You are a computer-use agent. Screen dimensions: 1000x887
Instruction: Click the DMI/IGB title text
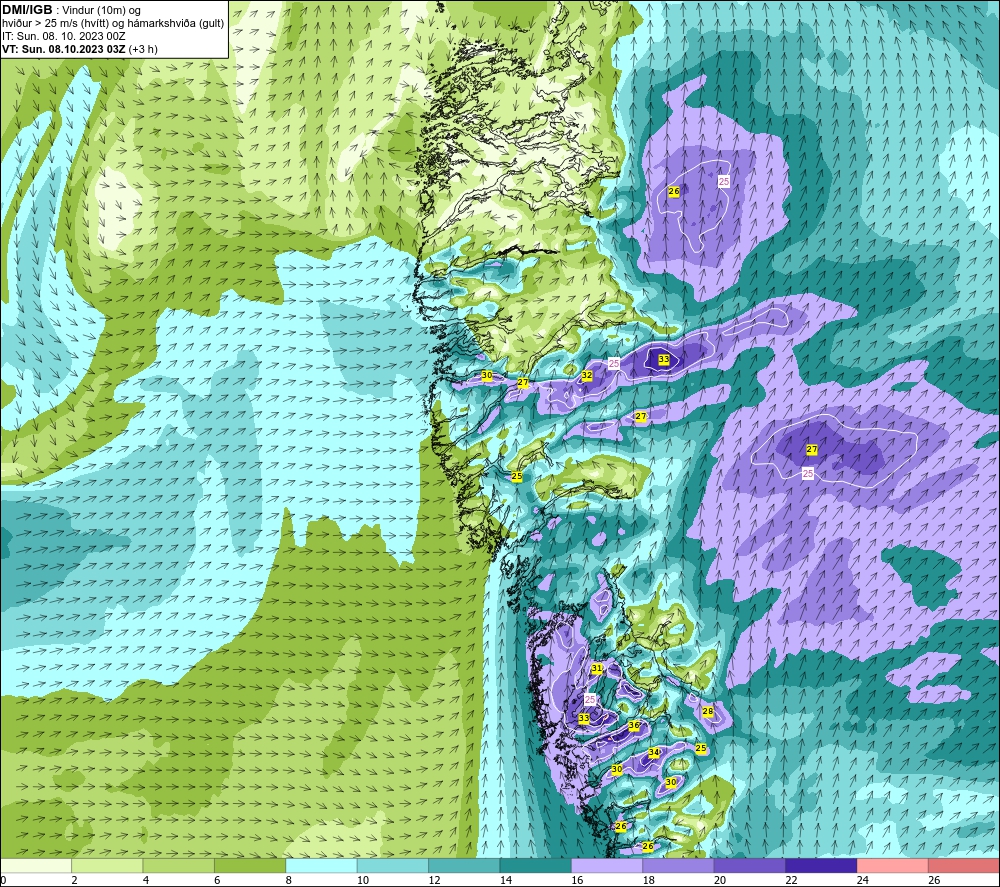(x=27, y=10)
